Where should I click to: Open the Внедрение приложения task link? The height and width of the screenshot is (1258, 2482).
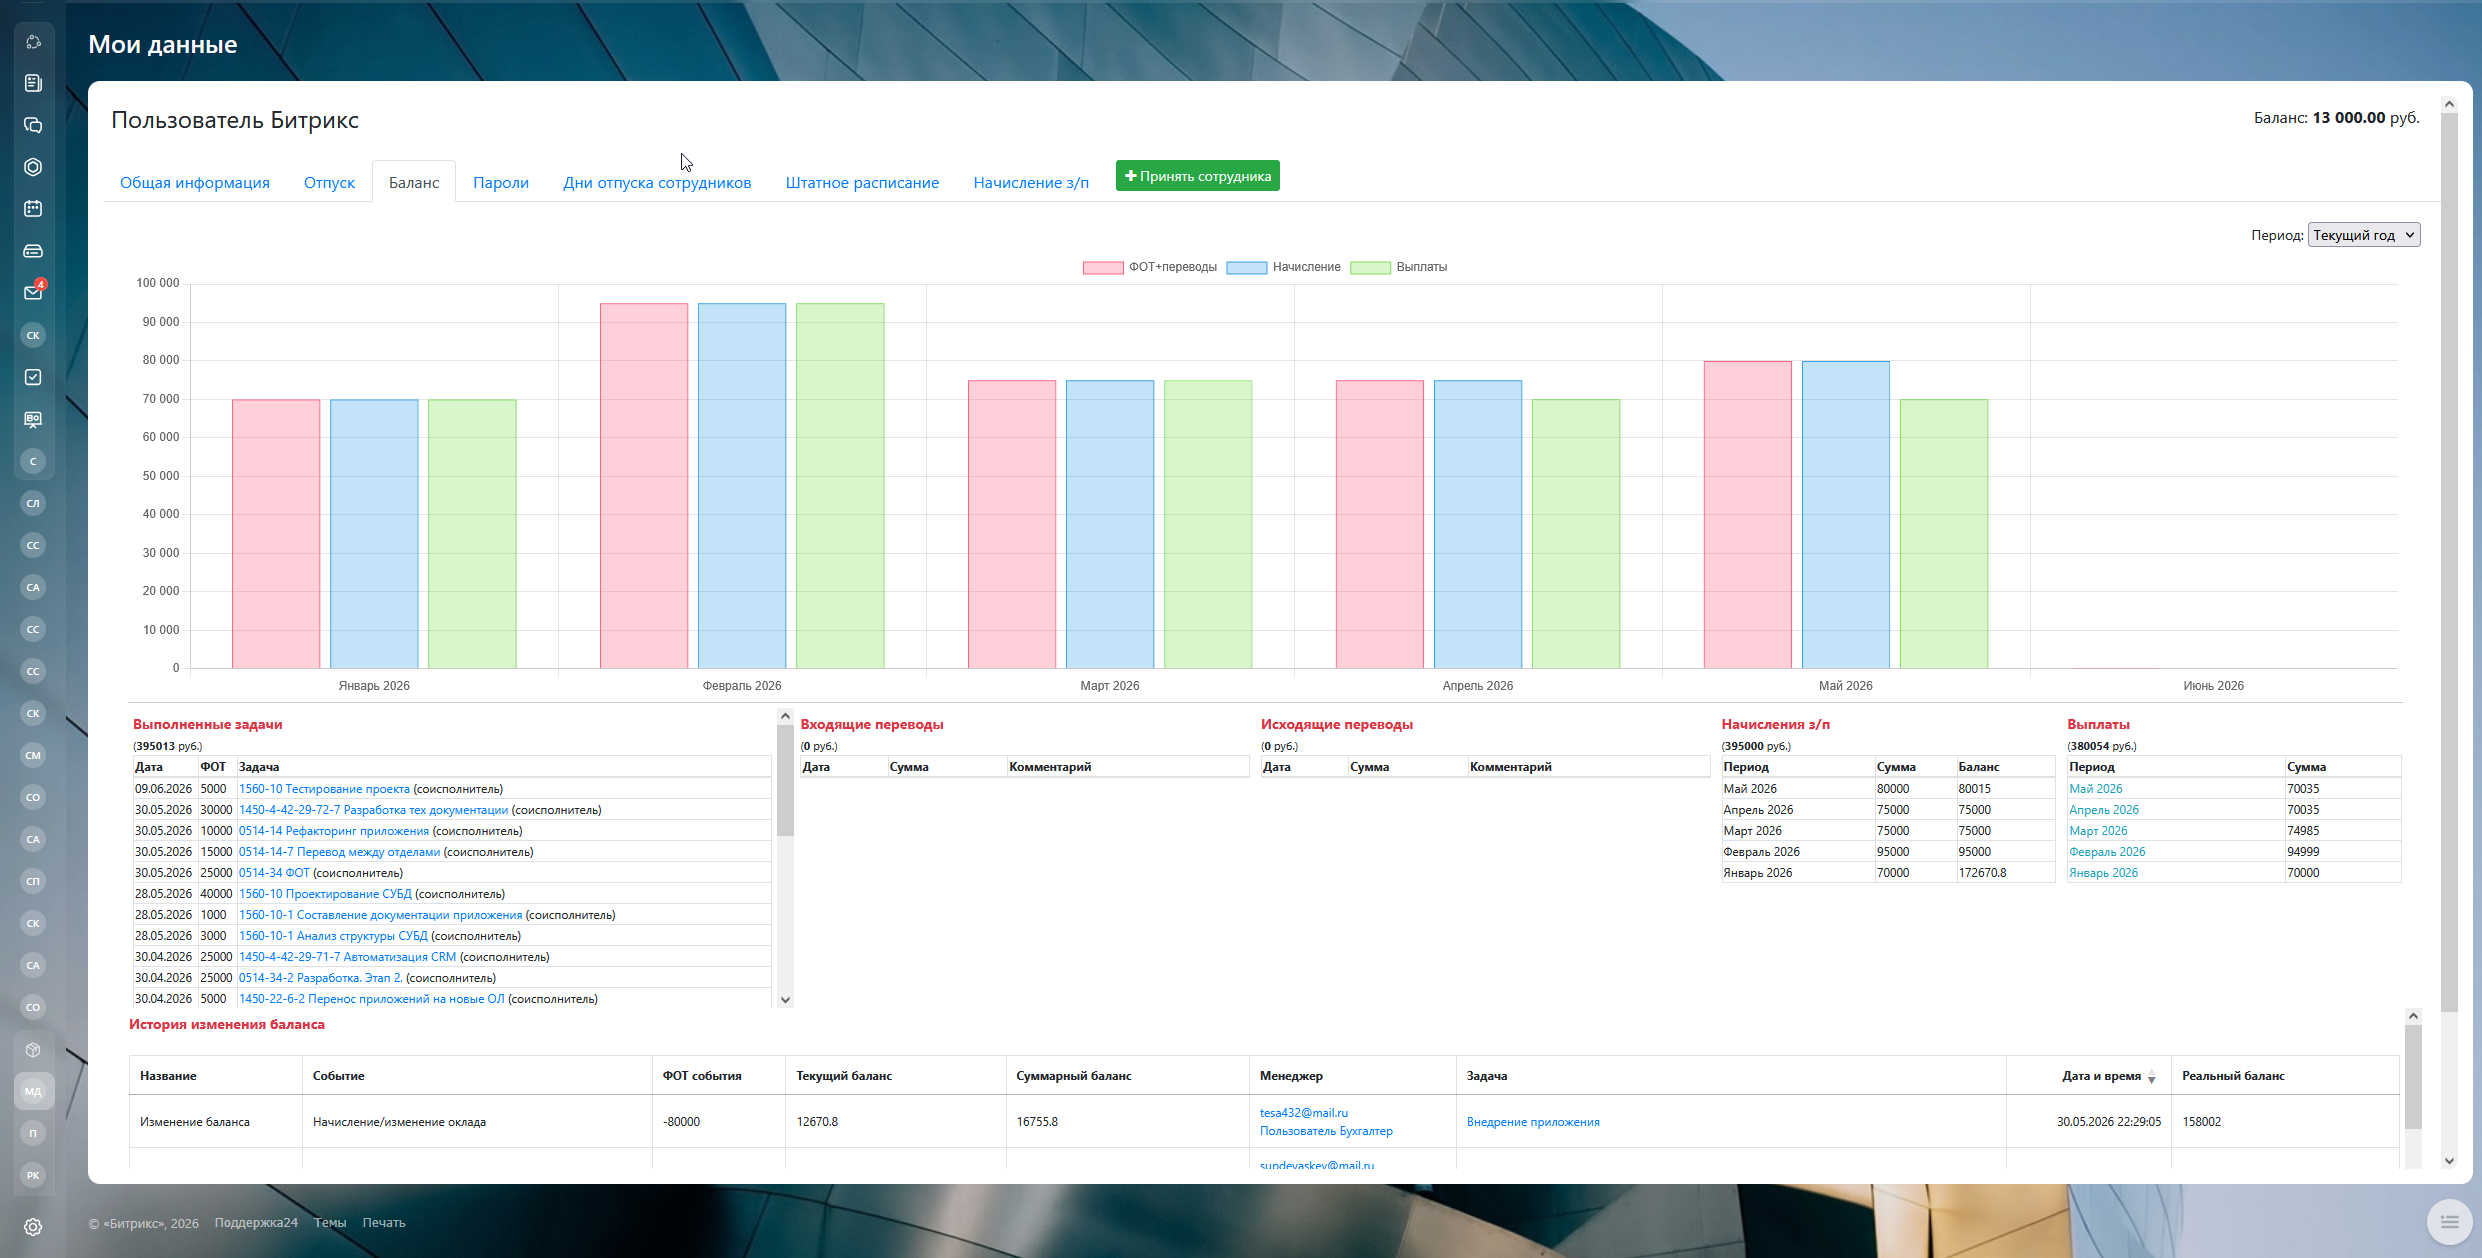[x=1533, y=1122]
